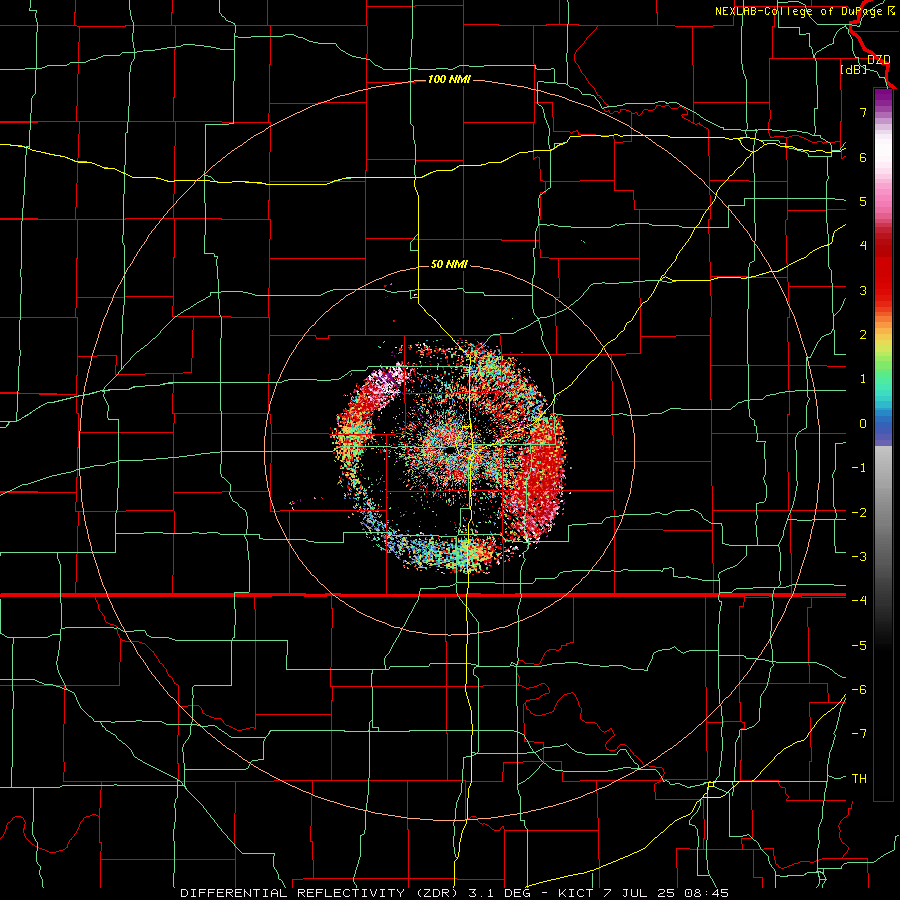Screen dimensions: 900x900
Task: Click the -1 value on the color scale
Action: click(x=859, y=468)
